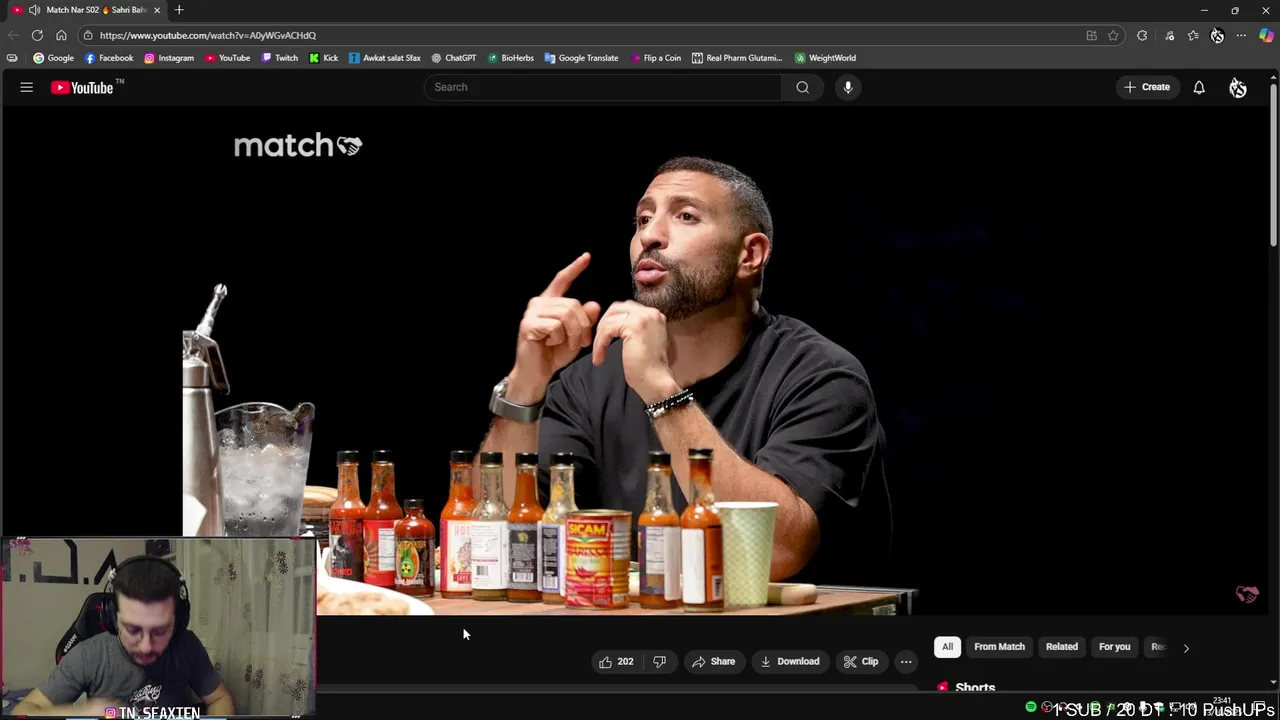Screen dimensions: 1280x720
Task: Download the video
Action: pos(789,661)
